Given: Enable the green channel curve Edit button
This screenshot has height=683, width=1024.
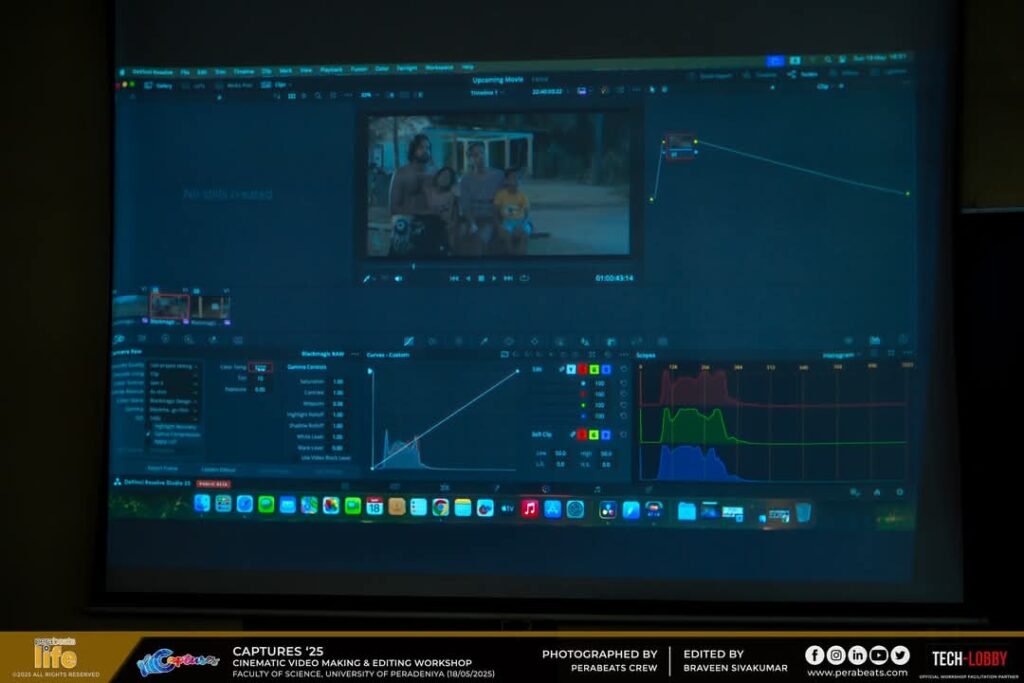Looking at the screenshot, I should (x=594, y=369).
